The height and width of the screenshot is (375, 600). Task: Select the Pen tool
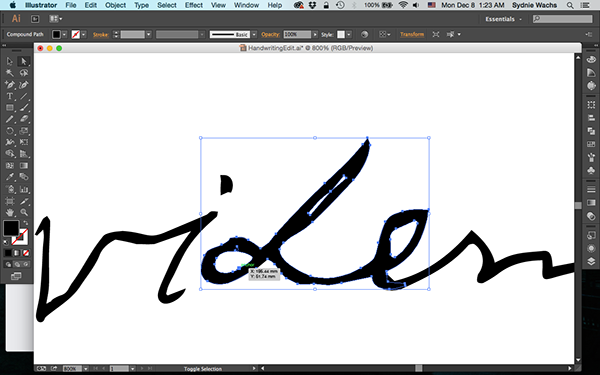point(10,85)
